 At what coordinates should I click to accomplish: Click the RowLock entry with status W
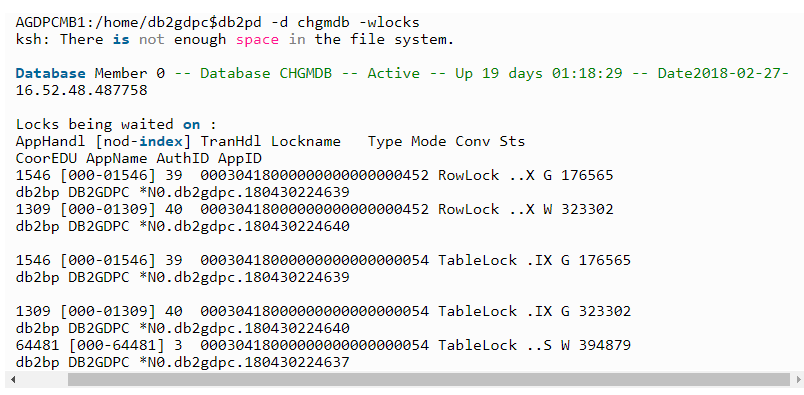coord(314,209)
